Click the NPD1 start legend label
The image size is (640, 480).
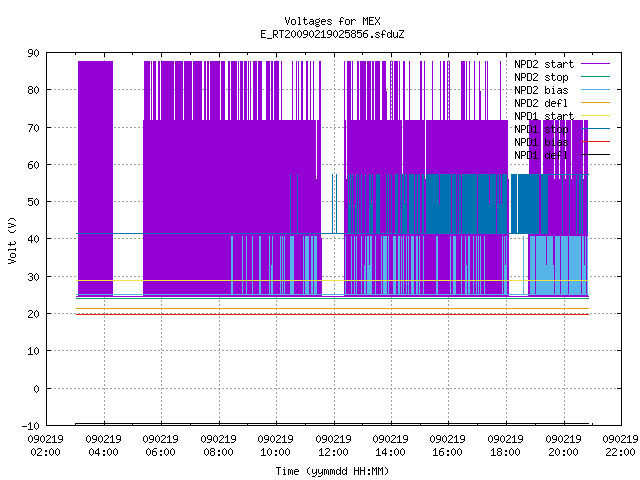(544, 116)
